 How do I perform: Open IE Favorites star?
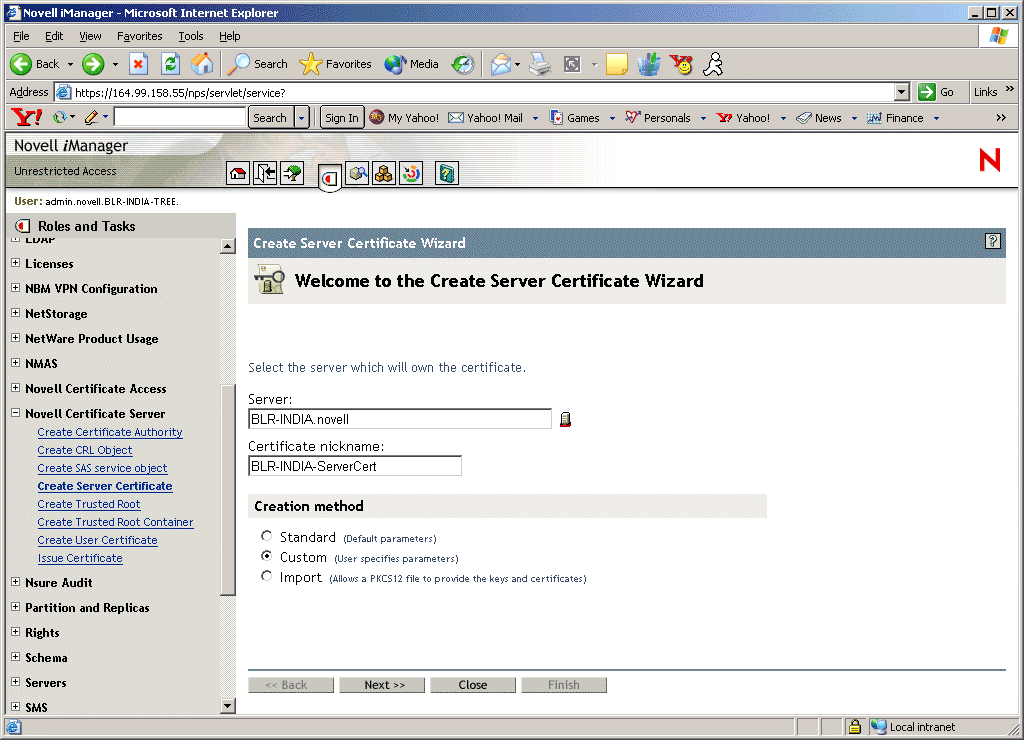(335, 64)
